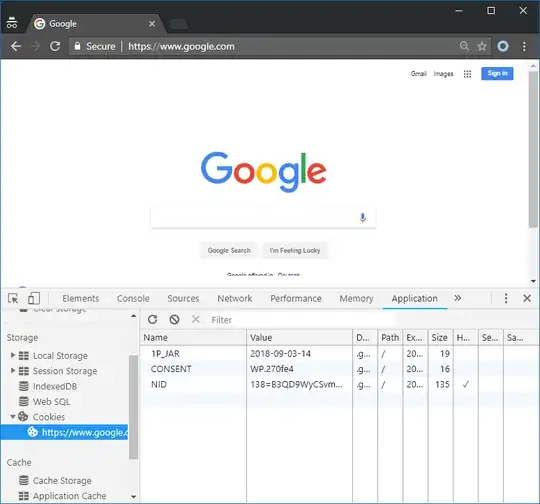Sort cookies by Size column

pos(440,338)
